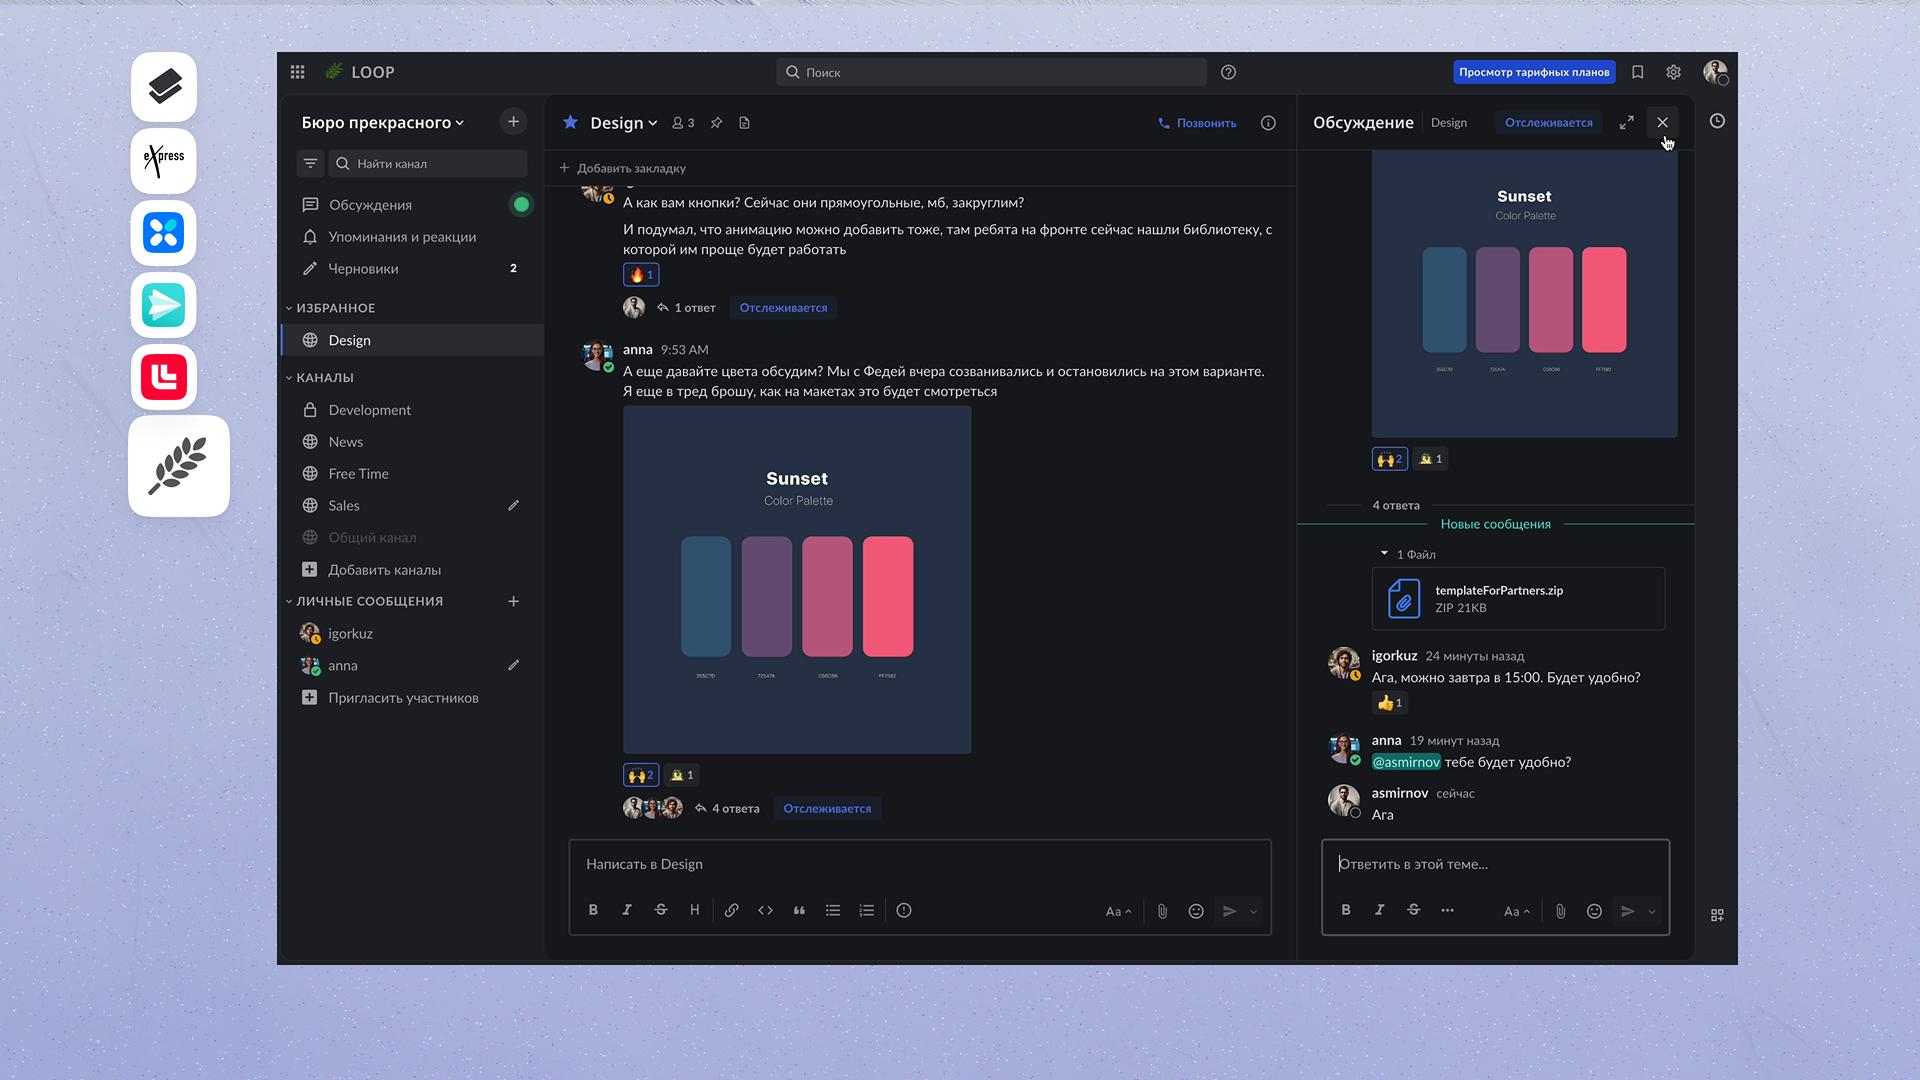Screen dimensions: 1920x1080
Task: Collapse the 'КАНАЛЫ' sidebar section
Action: coord(320,378)
